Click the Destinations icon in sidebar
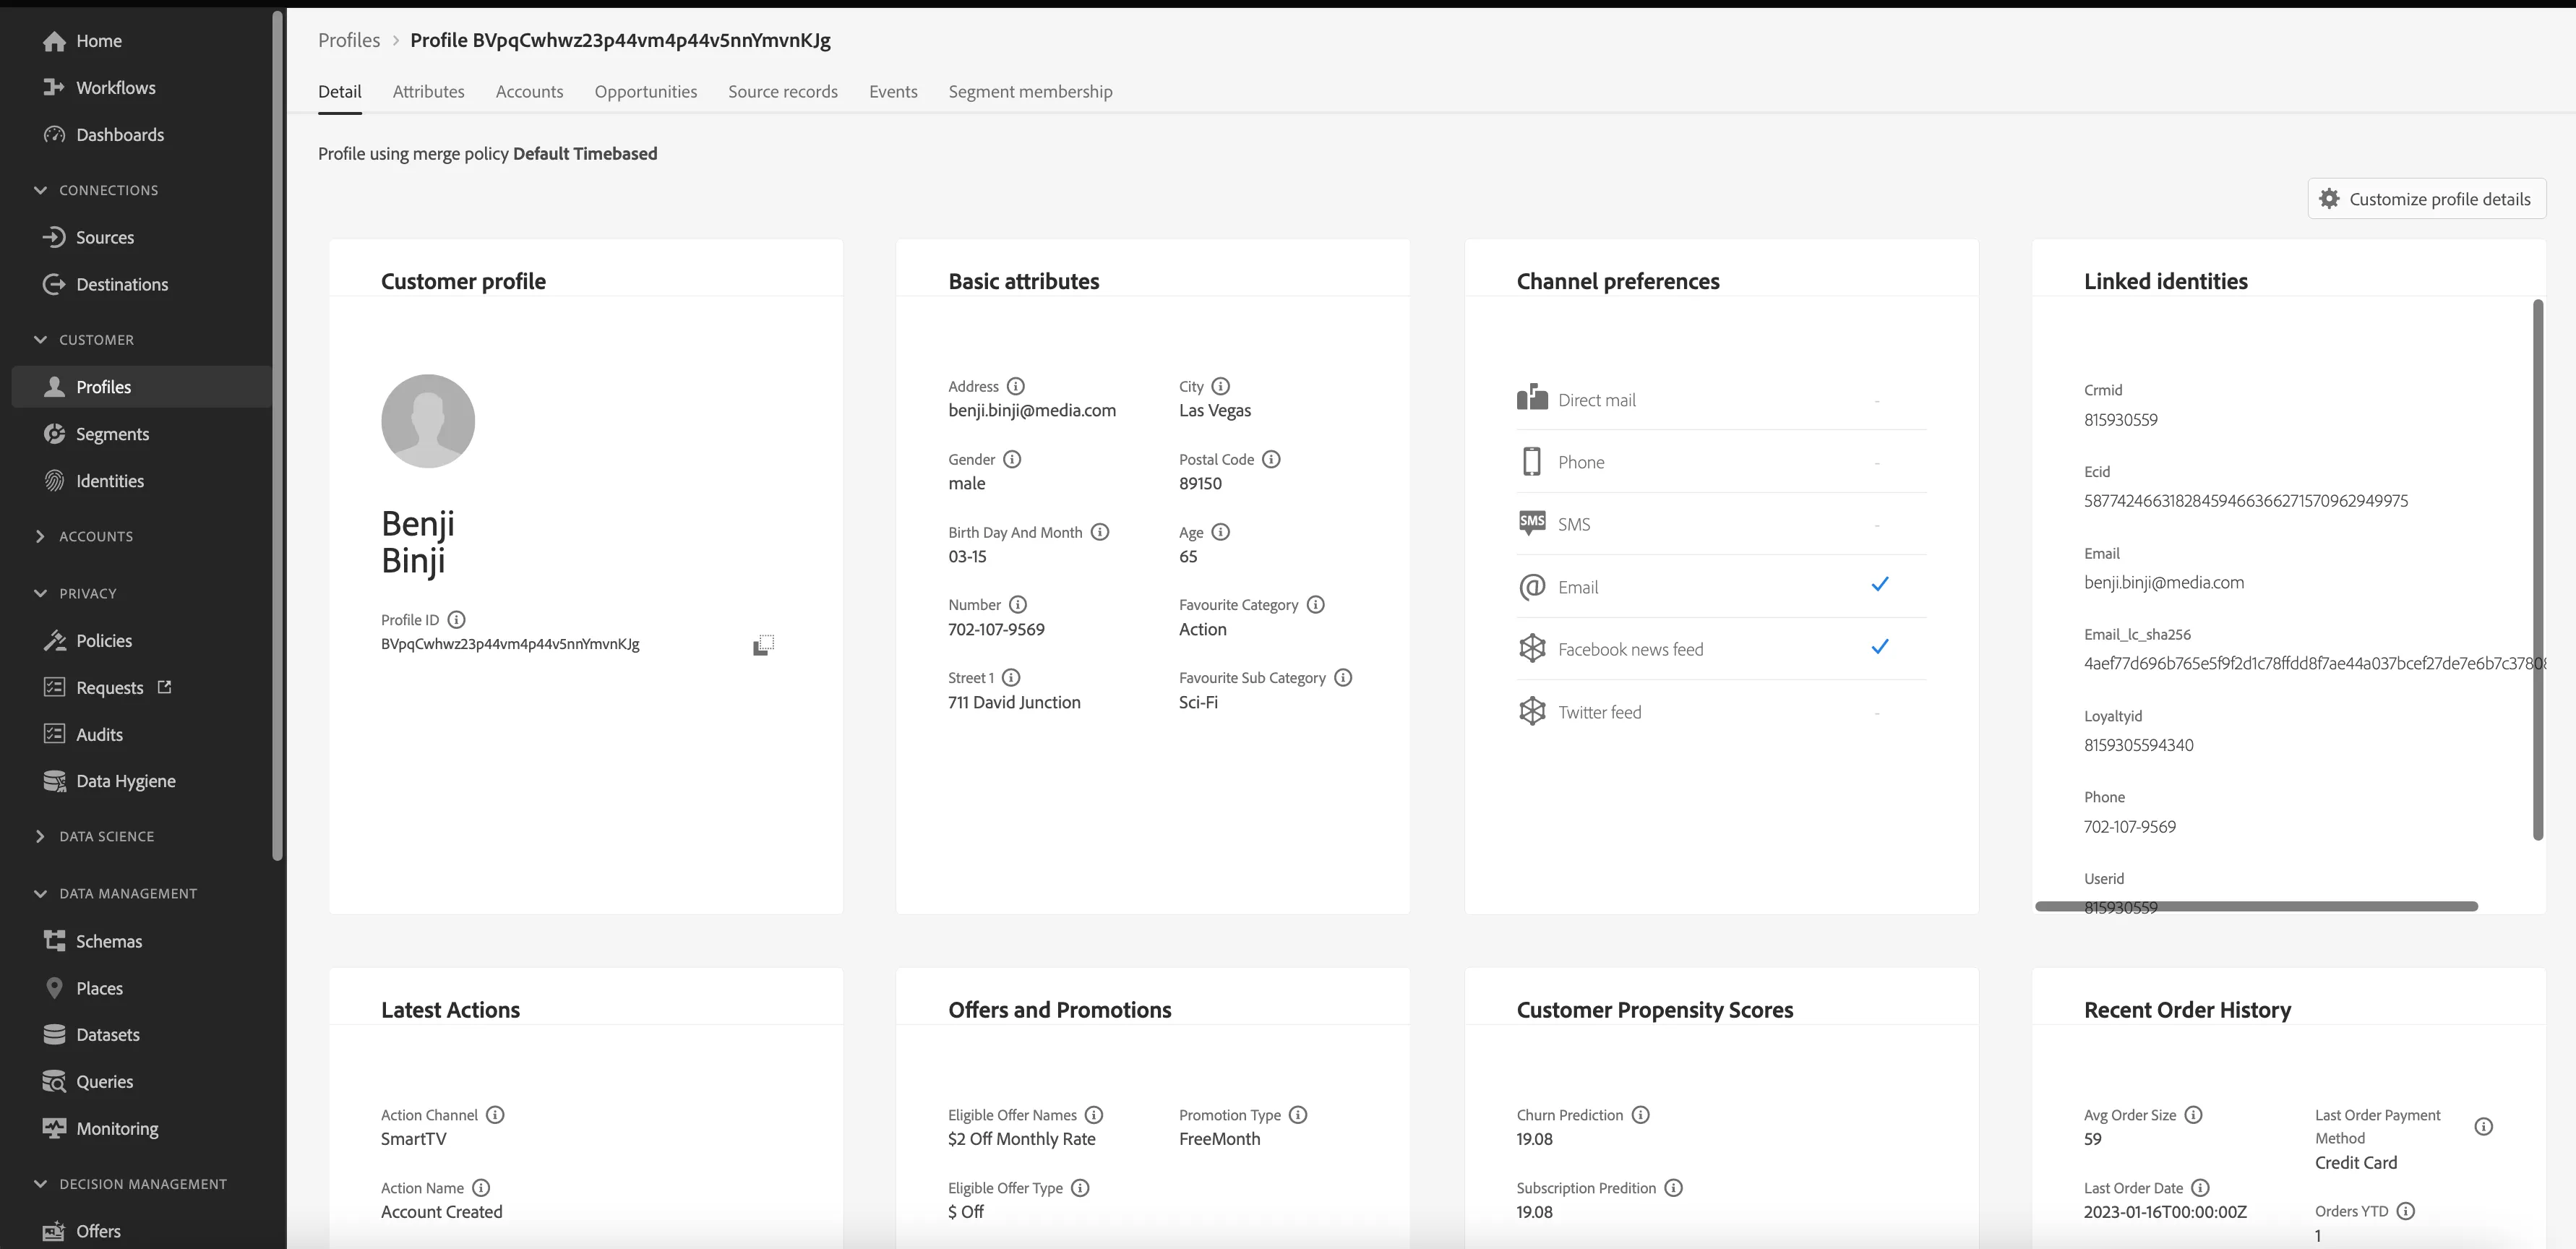Viewport: 2576px width, 1249px height. [54, 284]
